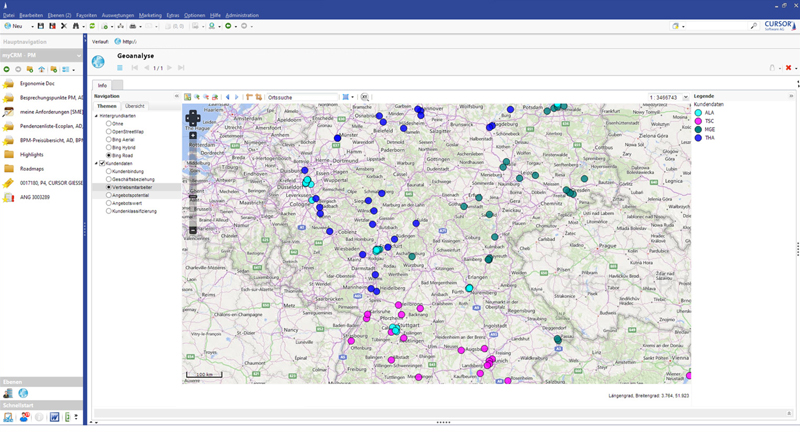This screenshot has height=432, width=800.
Task: Open the map scale 1:3466743 dropdown
Action: (x=686, y=98)
